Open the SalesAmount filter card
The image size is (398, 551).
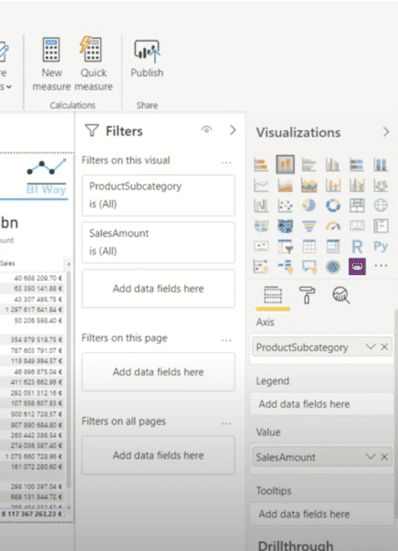(x=158, y=242)
